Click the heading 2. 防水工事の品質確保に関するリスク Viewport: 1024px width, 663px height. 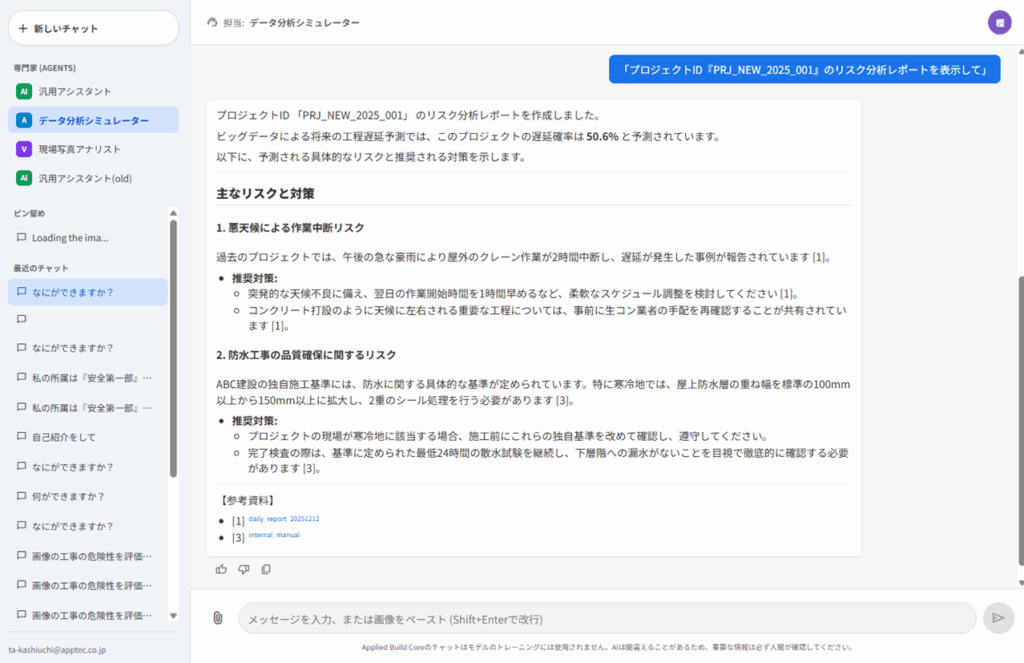coord(306,355)
